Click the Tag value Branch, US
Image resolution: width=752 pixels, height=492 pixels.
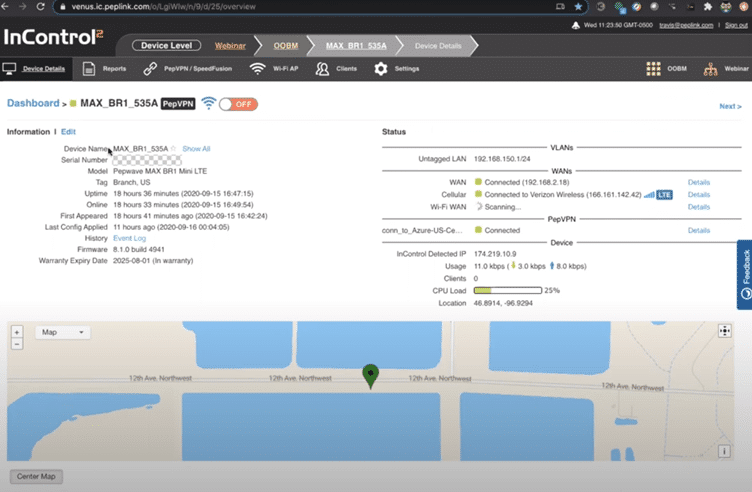[x=131, y=183]
